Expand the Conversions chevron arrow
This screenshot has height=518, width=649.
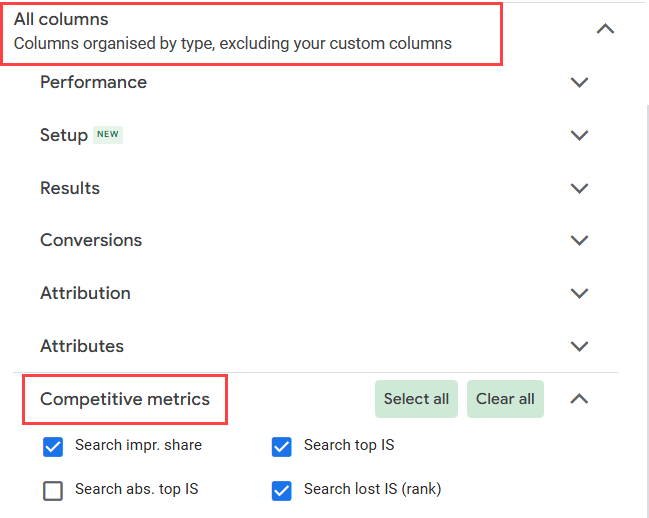tap(579, 241)
